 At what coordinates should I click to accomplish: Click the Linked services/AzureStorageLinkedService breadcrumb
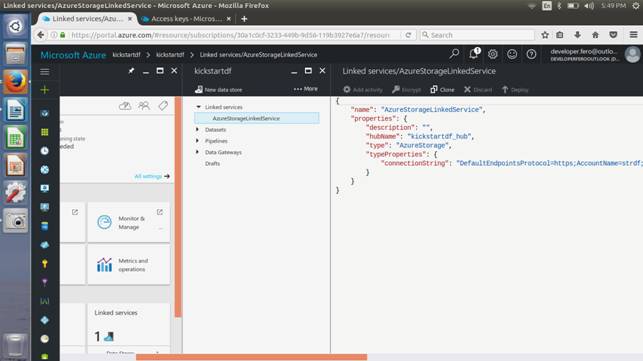[258, 55]
